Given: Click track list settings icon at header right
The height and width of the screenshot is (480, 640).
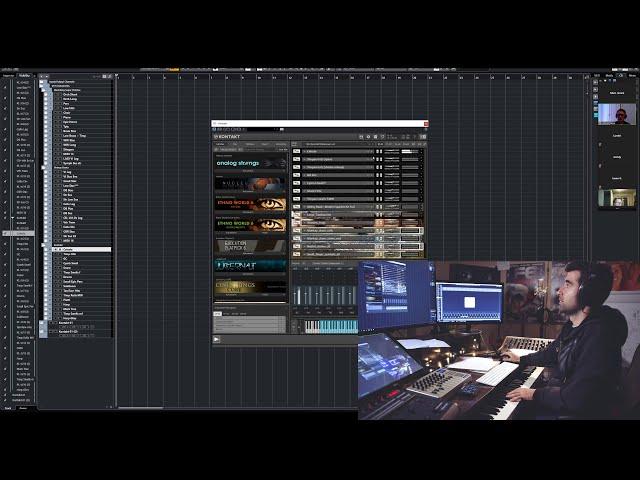Looking at the screenshot, I should pyautogui.click(x=110, y=76).
